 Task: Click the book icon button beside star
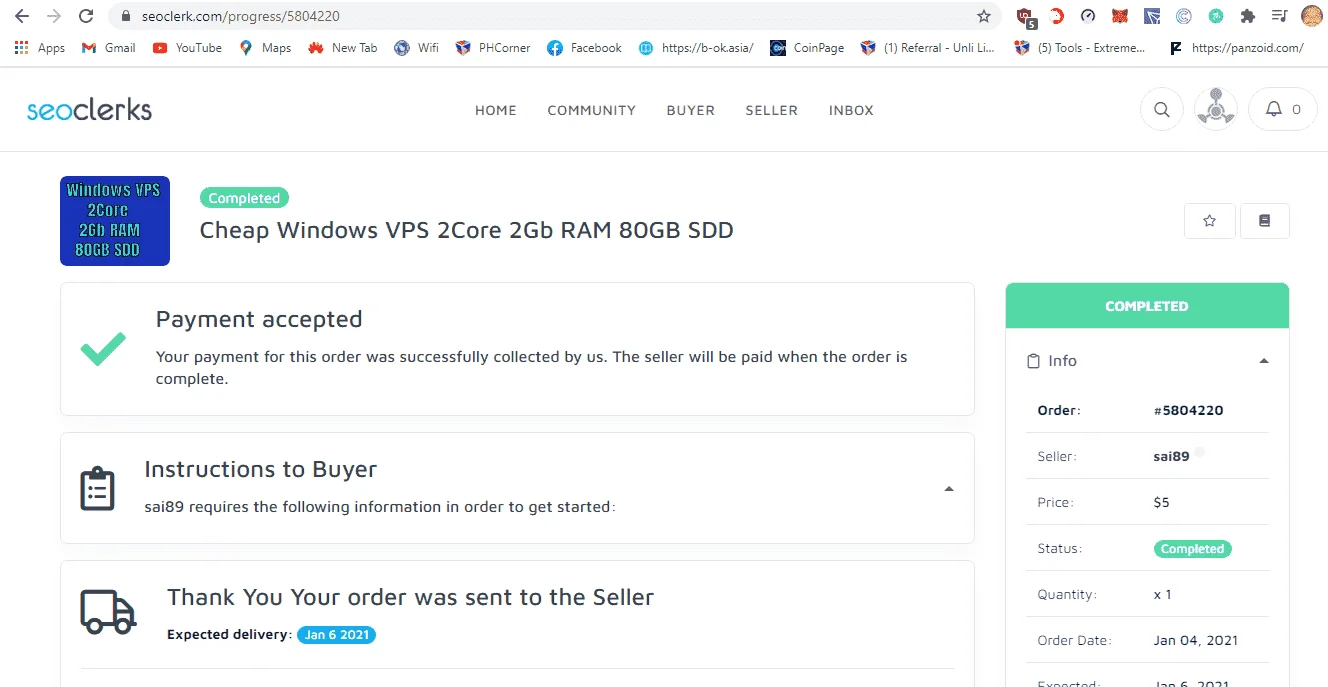(x=1264, y=221)
